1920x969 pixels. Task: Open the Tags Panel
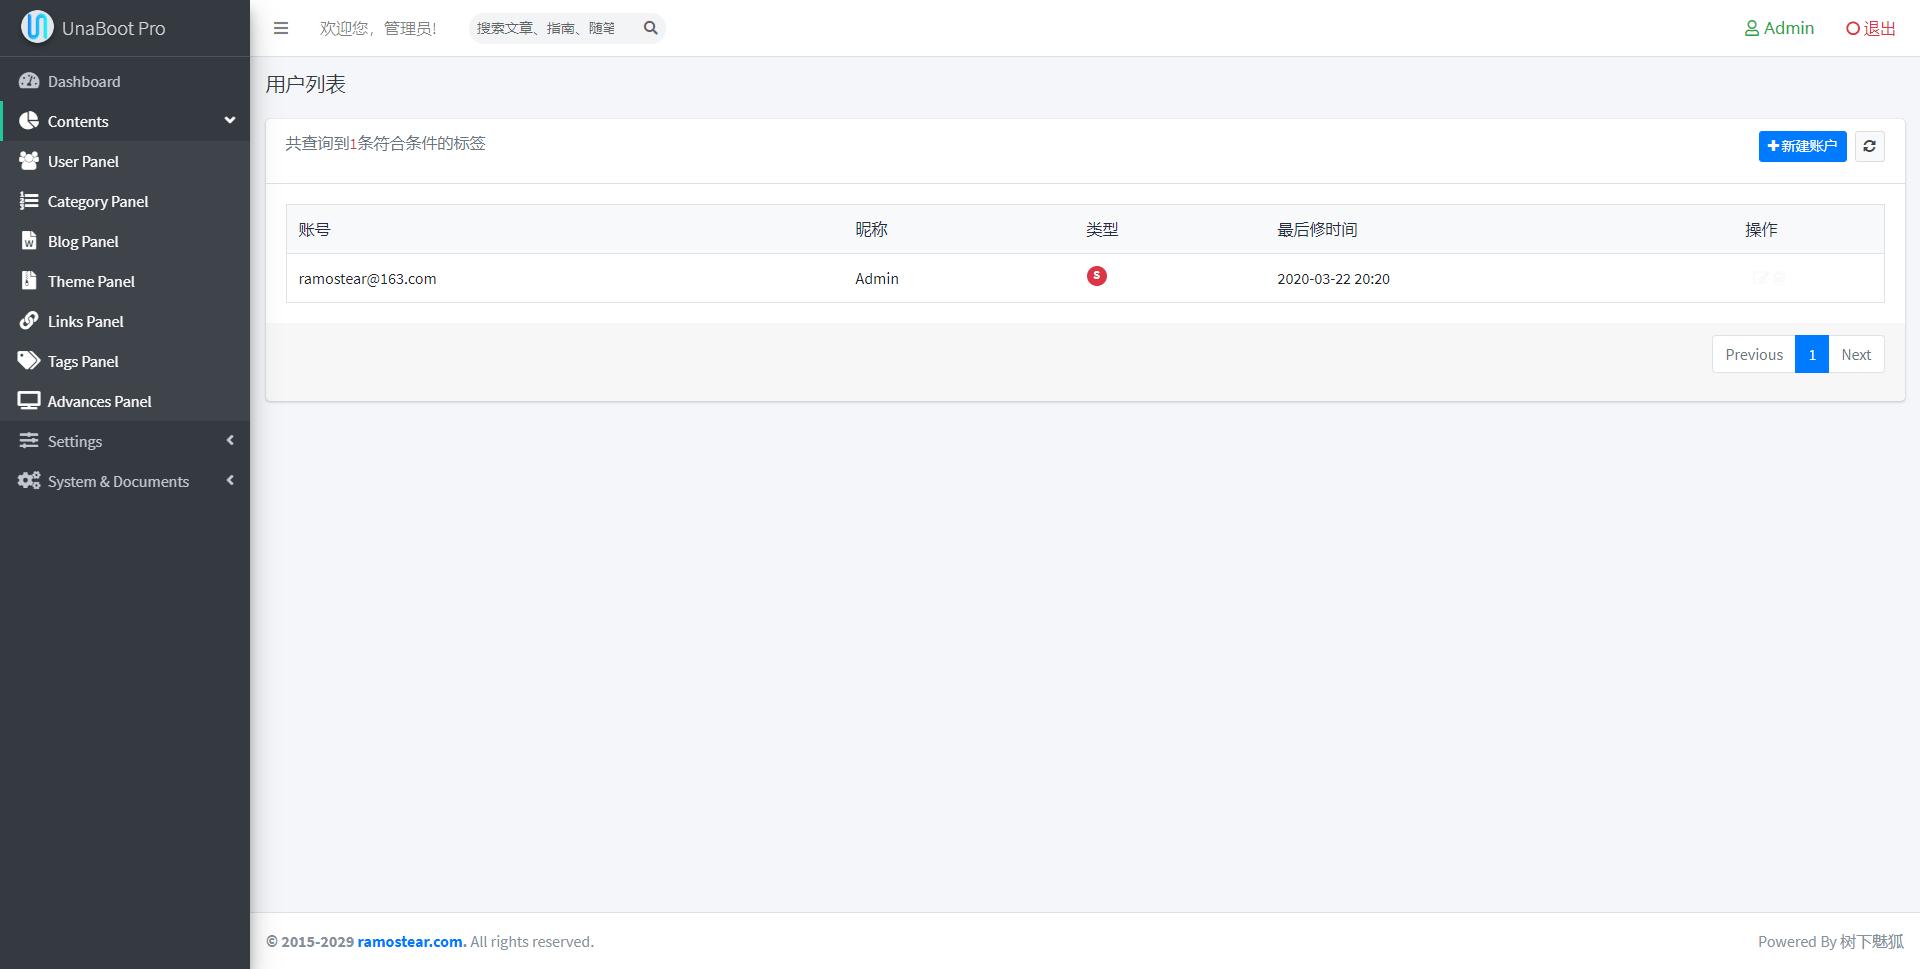coord(83,361)
